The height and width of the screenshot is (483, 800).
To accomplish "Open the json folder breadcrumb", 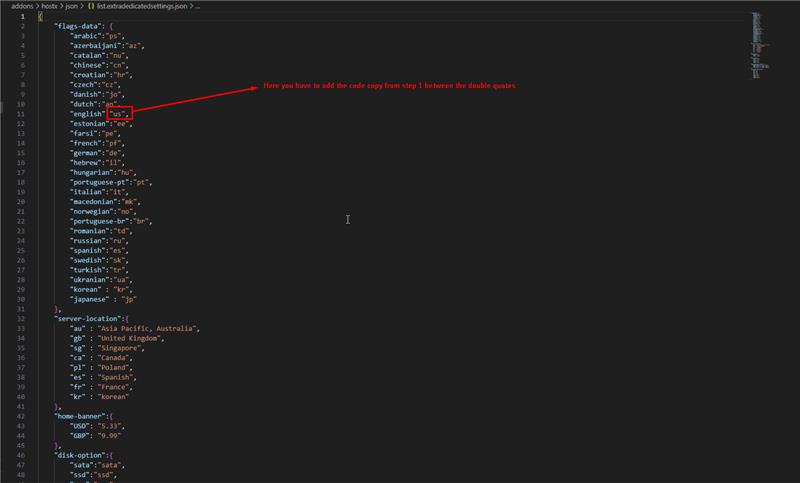I will tap(72, 5).
